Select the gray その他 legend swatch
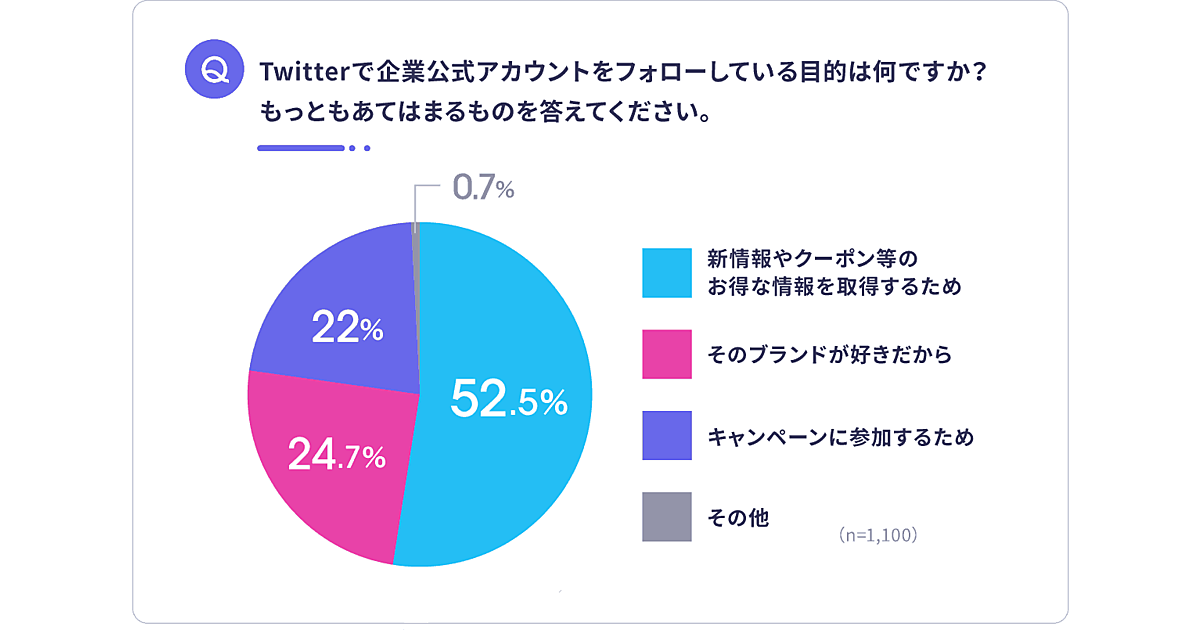This screenshot has width=1200, height=630. point(667,517)
